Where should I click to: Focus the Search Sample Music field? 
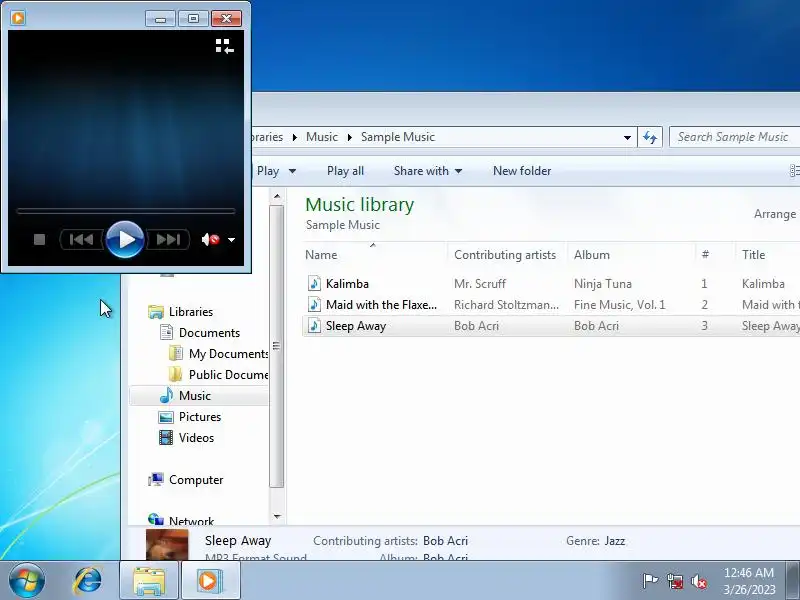pyautogui.click(x=735, y=137)
